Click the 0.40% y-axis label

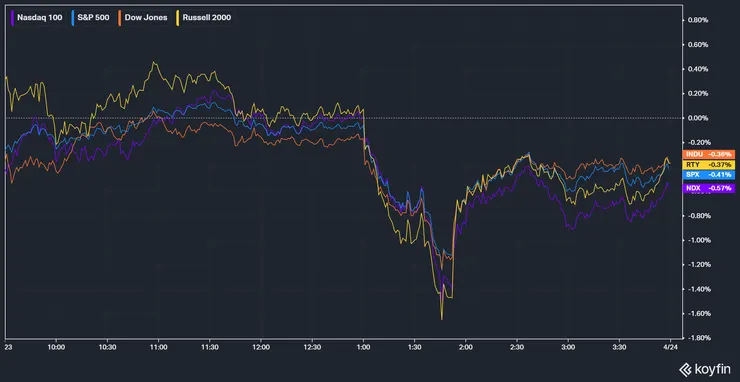(x=698, y=69)
